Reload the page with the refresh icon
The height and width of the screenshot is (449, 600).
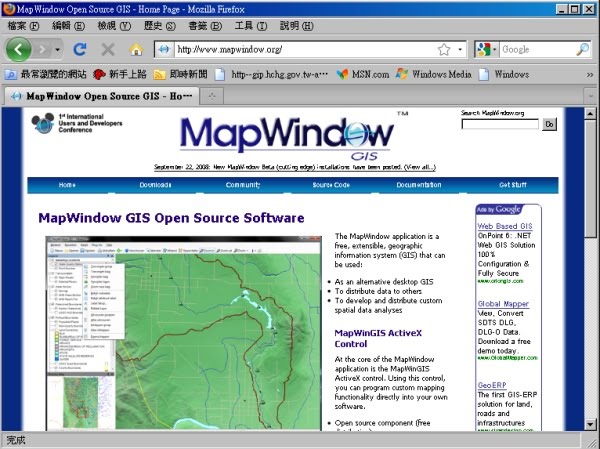[x=80, y=49]
